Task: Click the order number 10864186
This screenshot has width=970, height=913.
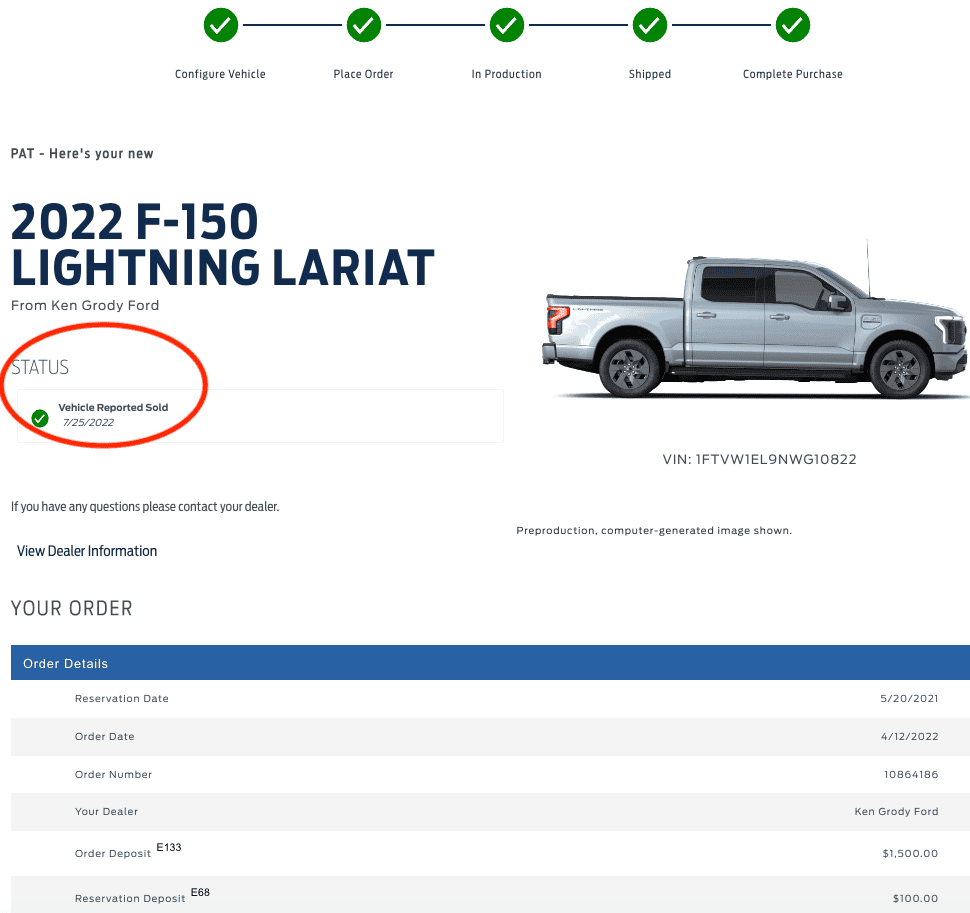Action: [911, 774]
